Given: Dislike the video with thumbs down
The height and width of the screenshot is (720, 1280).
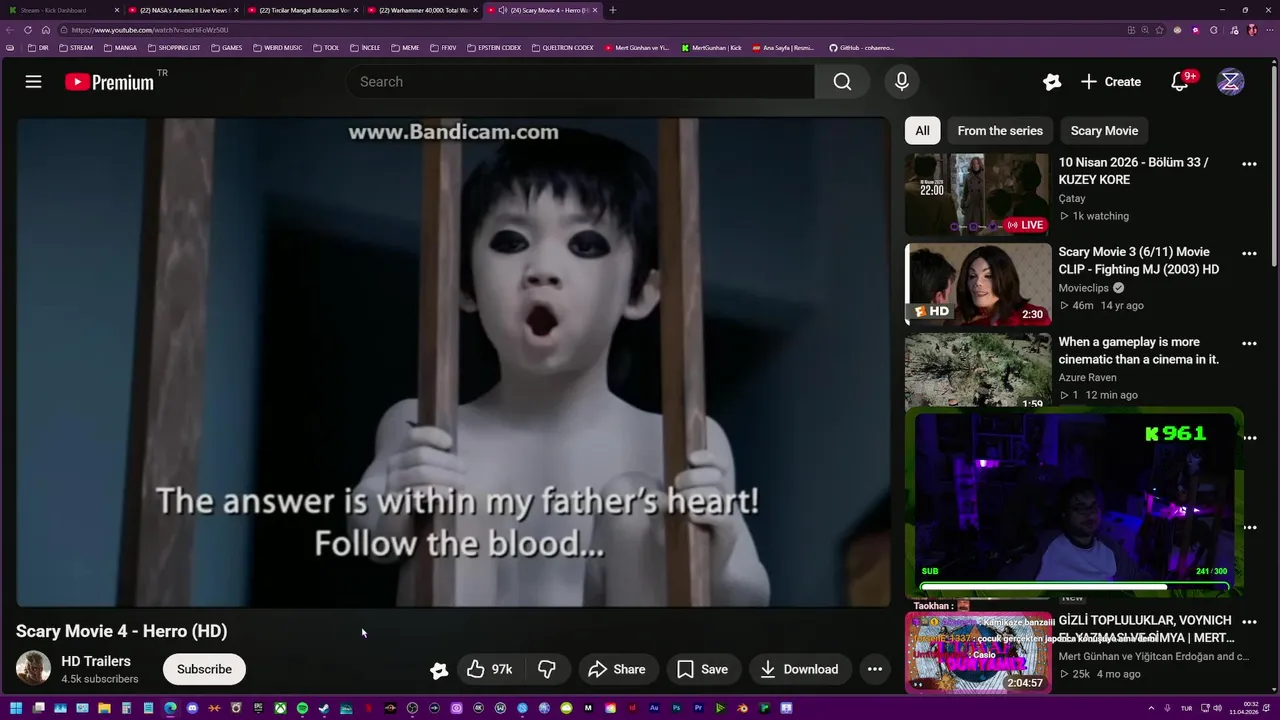Looking at the screenshot, I should pos(547,669).
